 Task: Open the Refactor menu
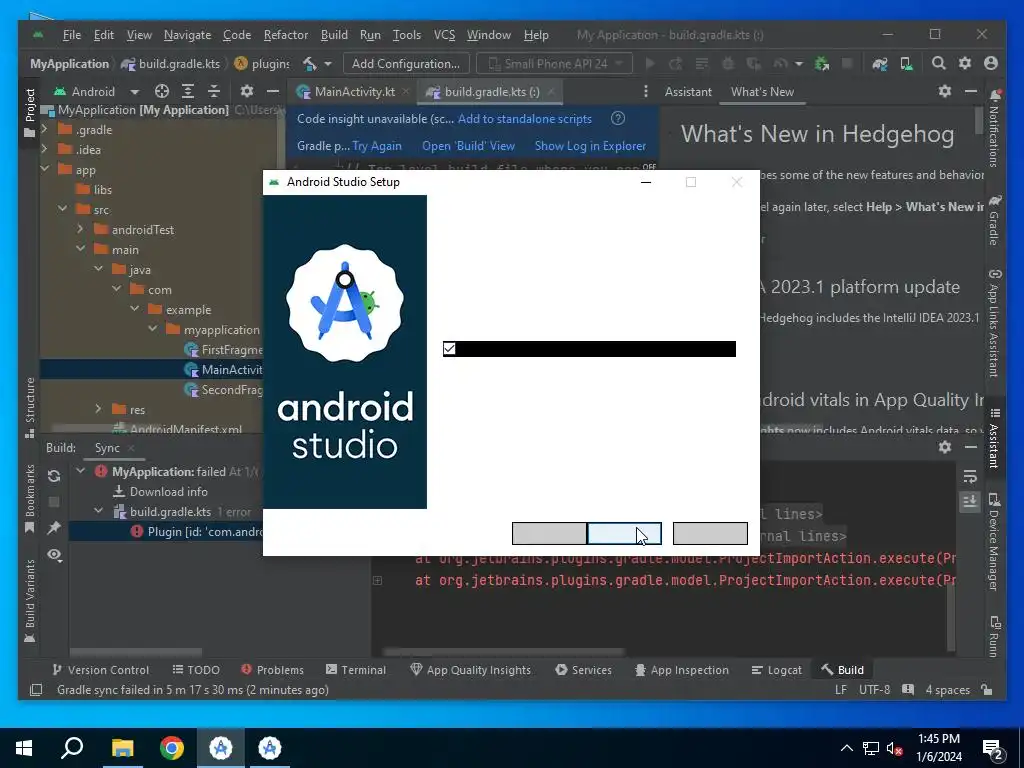[285, 35]
